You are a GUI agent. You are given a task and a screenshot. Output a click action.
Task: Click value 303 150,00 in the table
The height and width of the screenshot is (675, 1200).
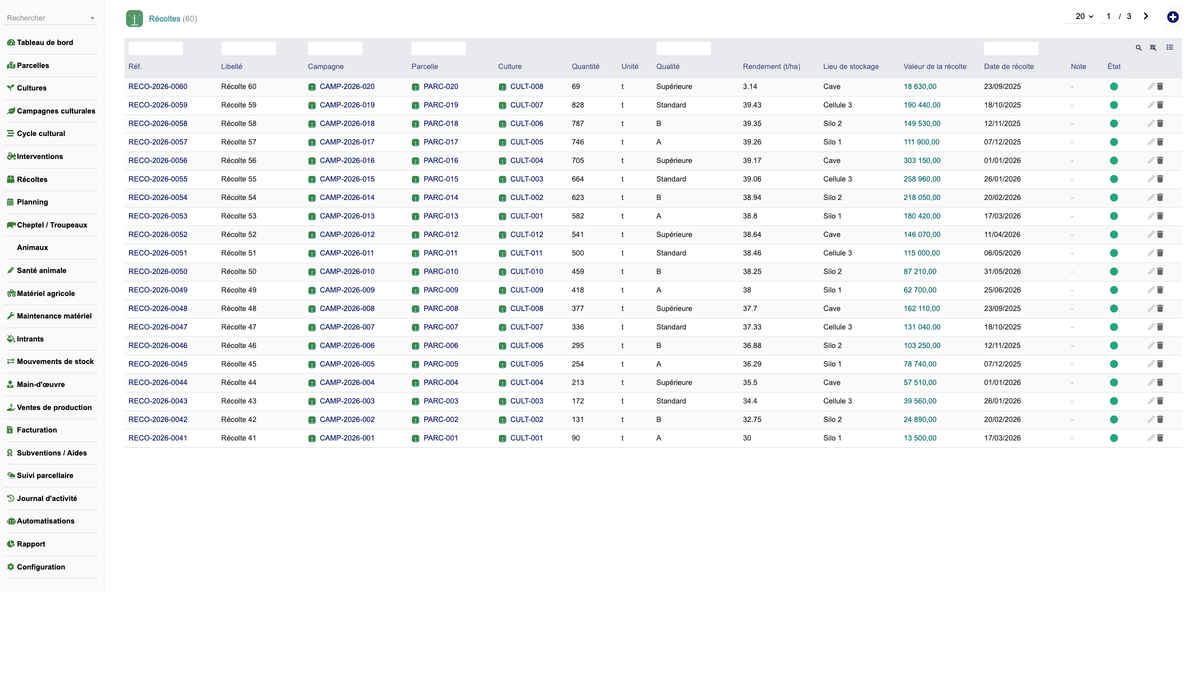pyautogui.click(x=922, y=161)
